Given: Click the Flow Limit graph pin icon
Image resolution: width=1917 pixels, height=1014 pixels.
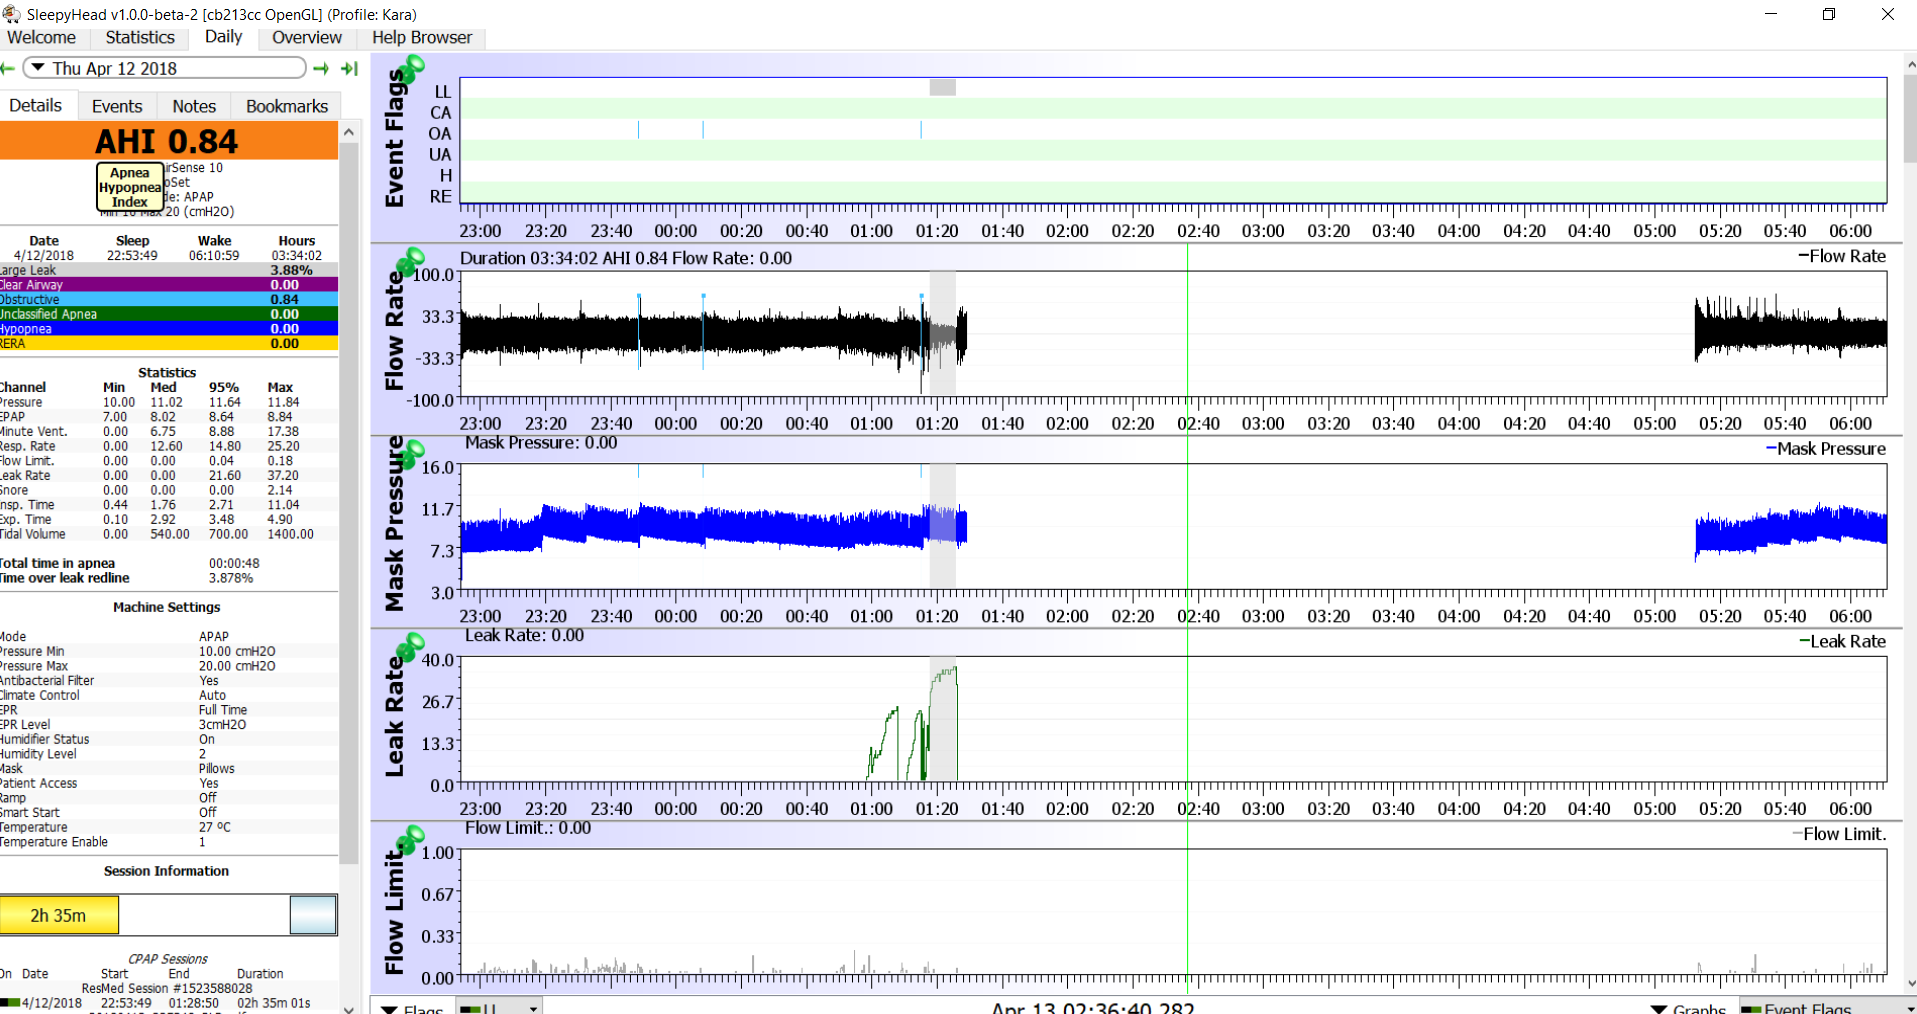Looking at the screenshot, I should (410, 839).
